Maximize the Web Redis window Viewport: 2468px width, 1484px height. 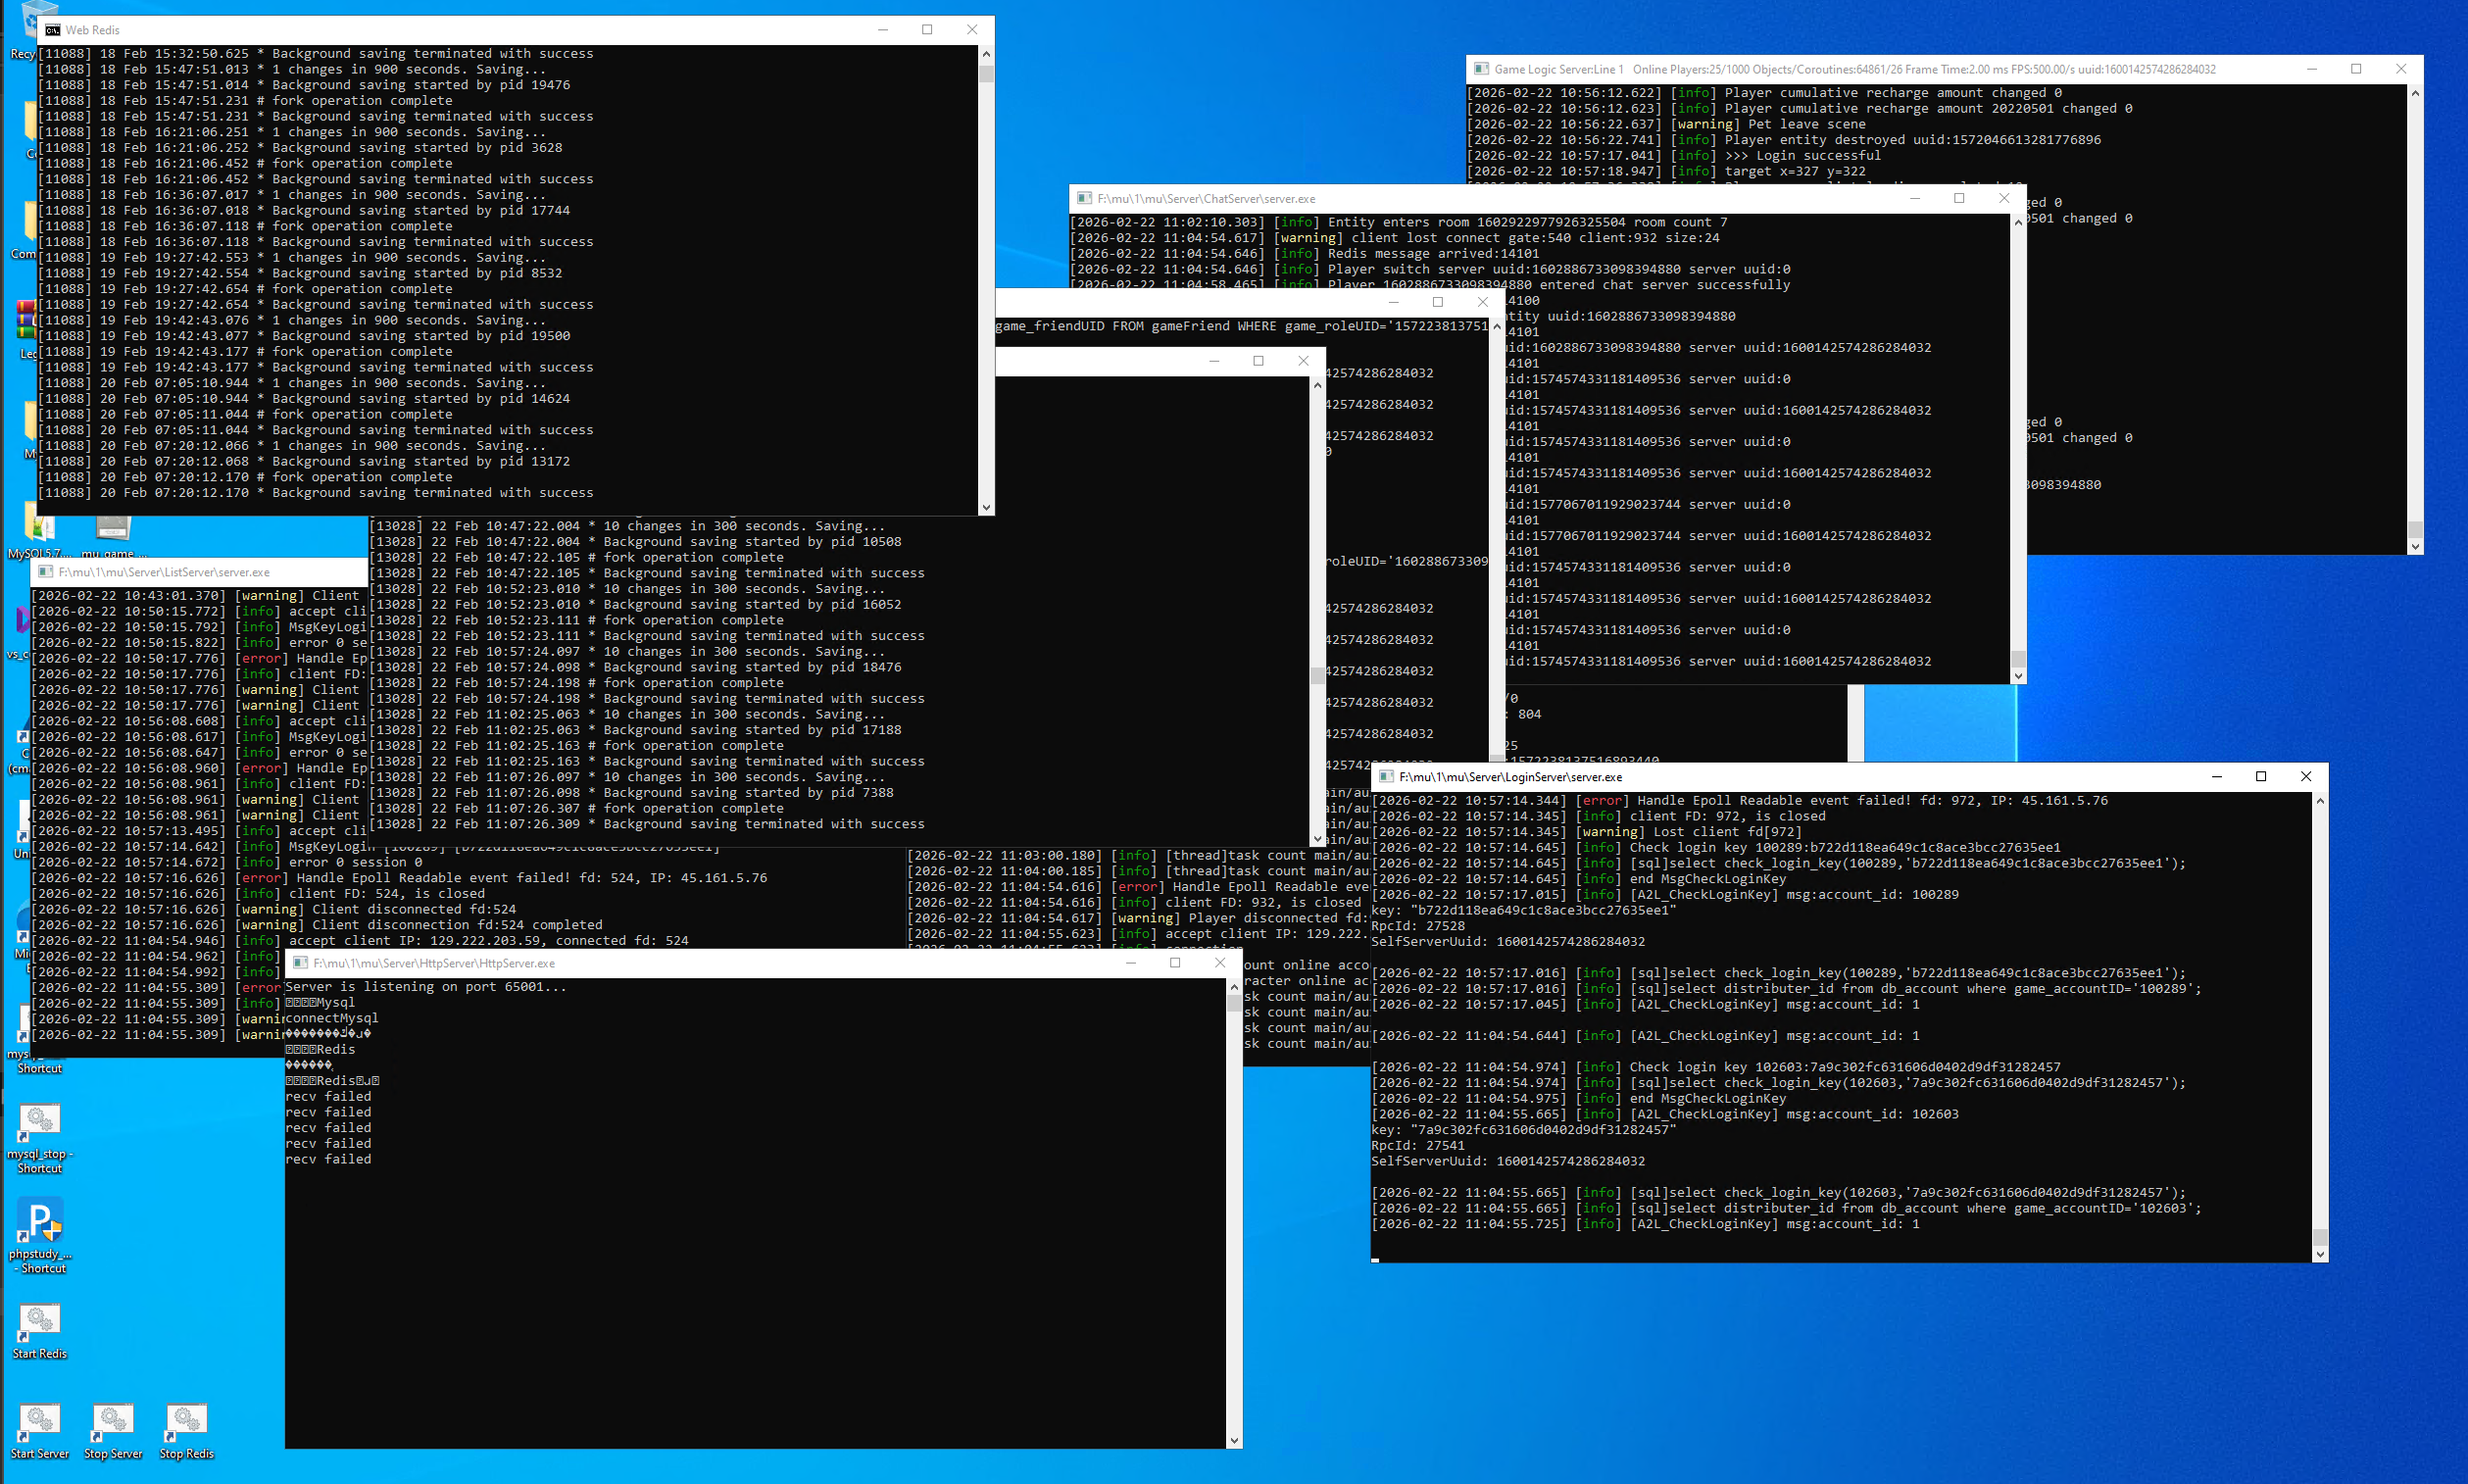tap(927, 30)
